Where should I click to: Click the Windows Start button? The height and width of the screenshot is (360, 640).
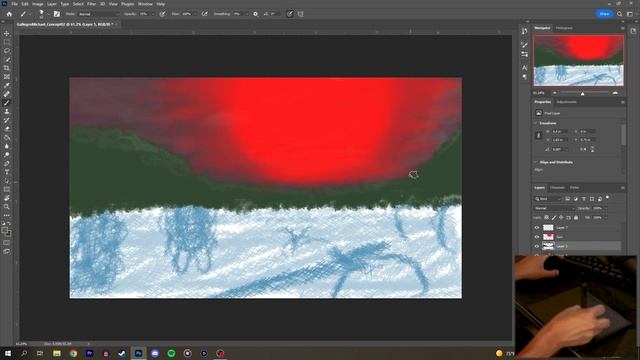pos(7,353)
